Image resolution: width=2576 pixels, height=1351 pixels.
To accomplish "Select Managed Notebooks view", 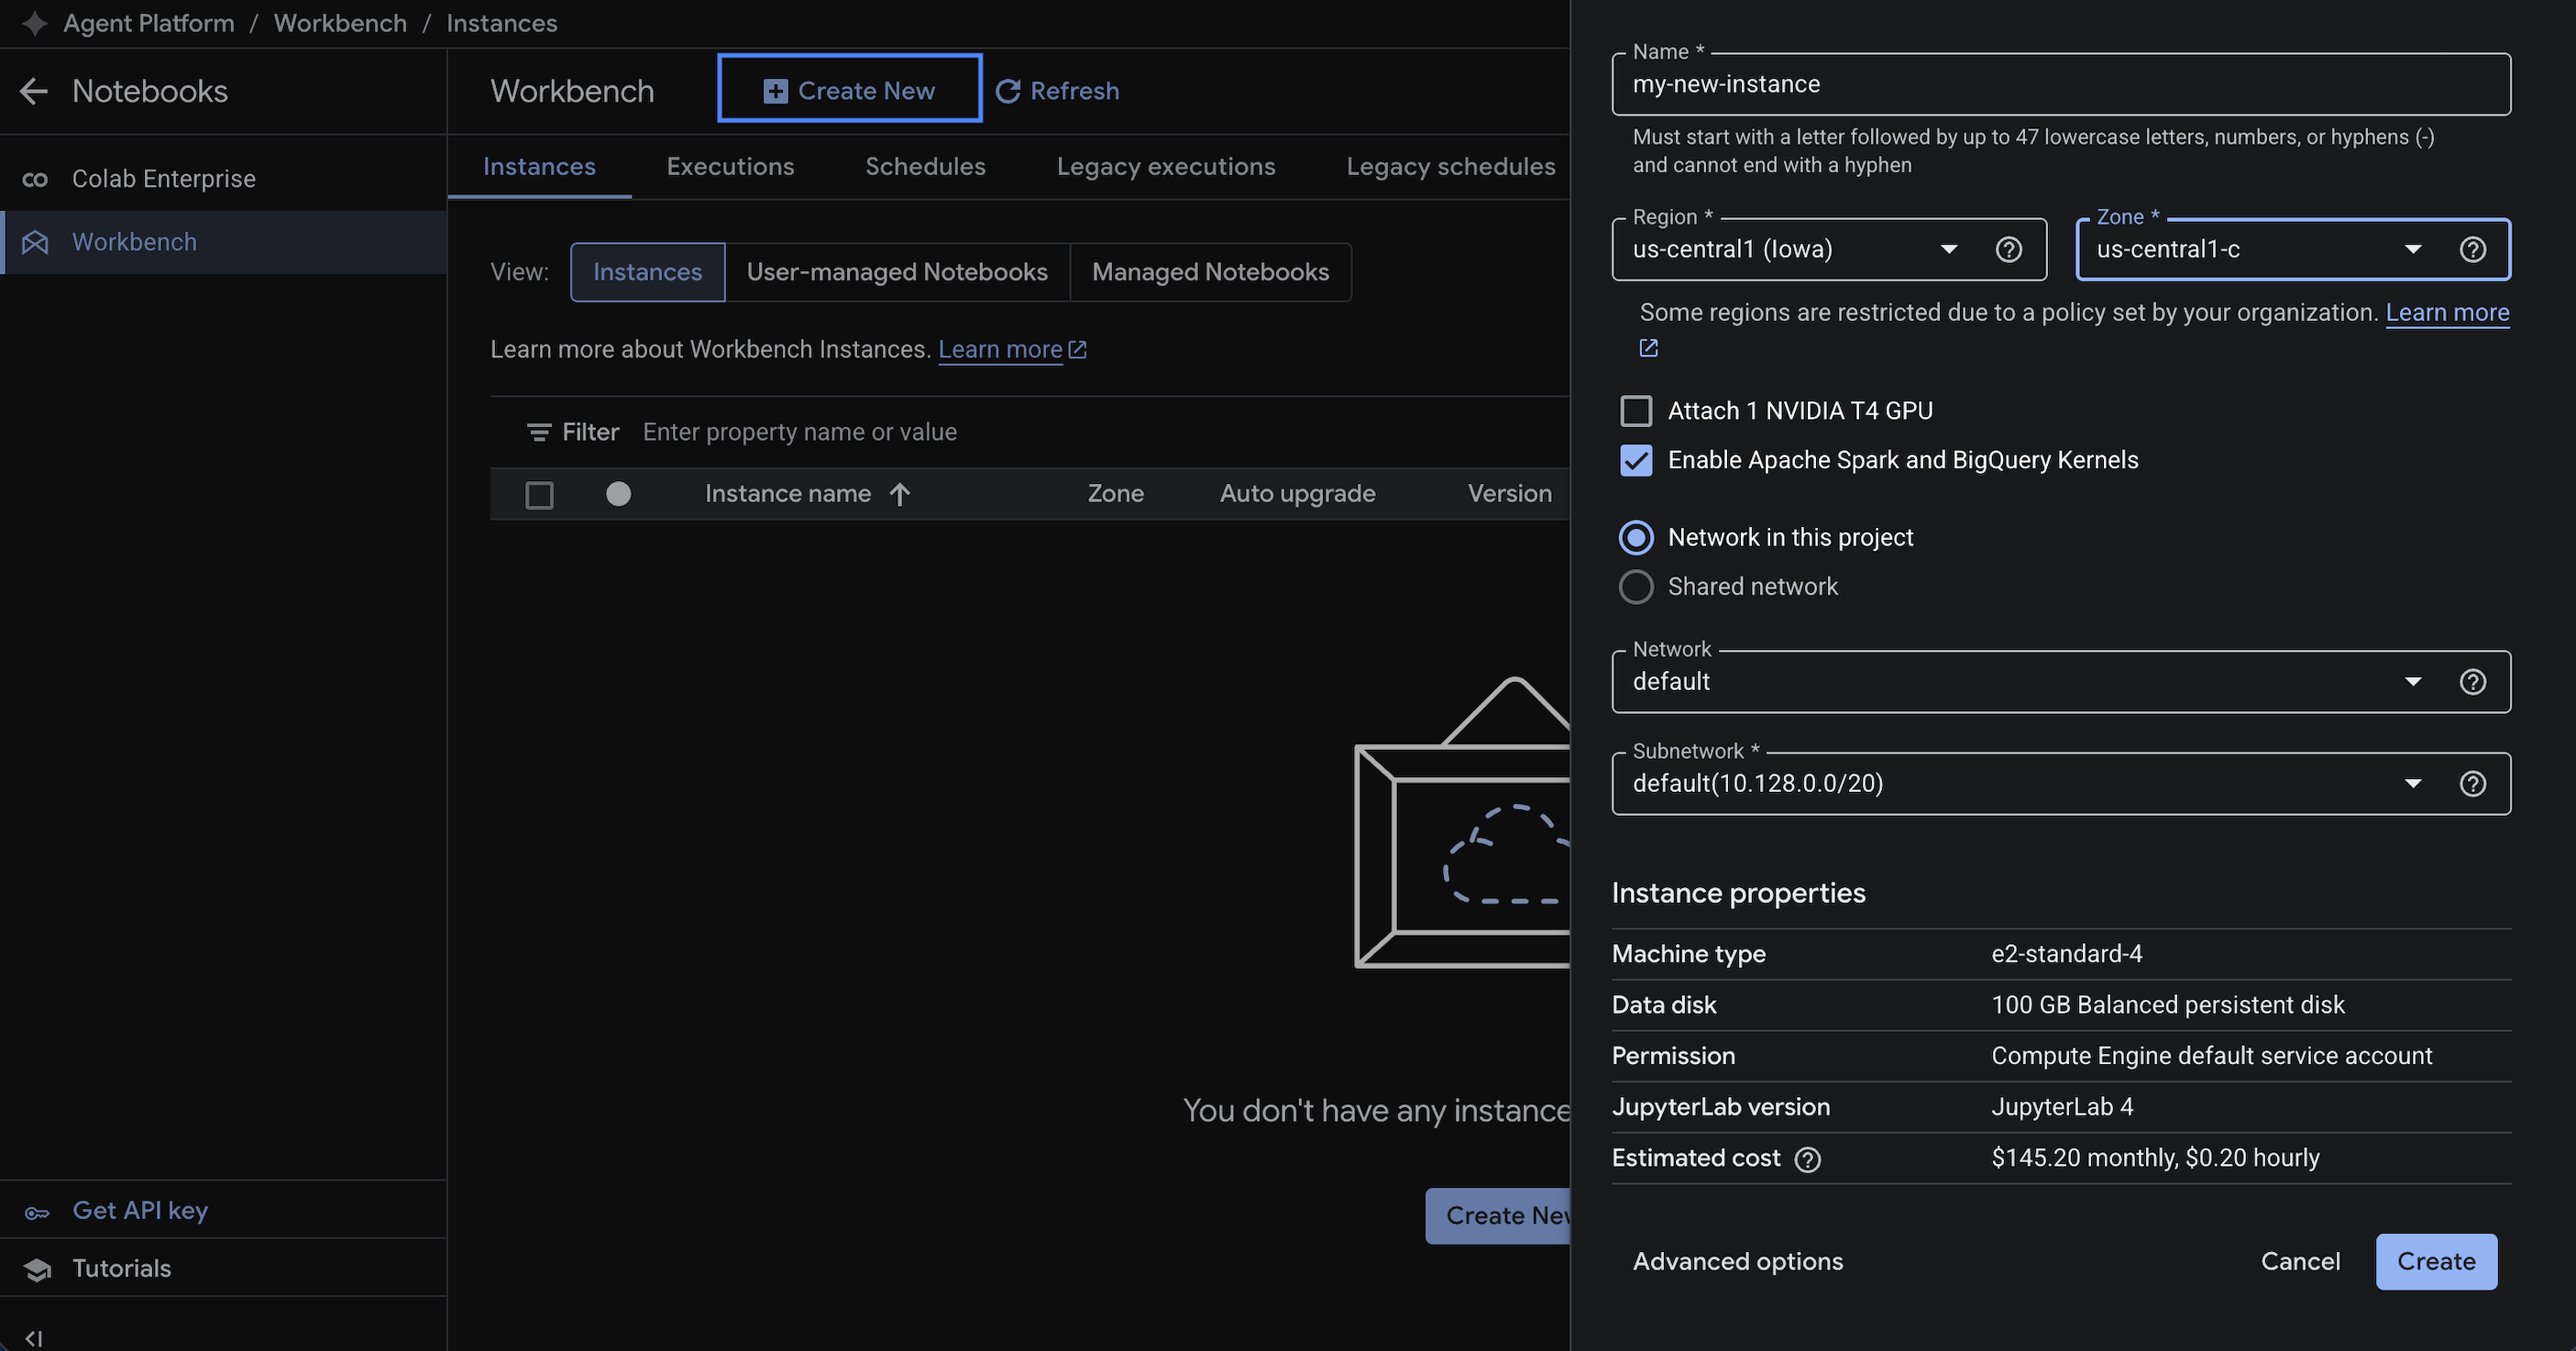I will pyautogui.click(x=1210, y=272).
